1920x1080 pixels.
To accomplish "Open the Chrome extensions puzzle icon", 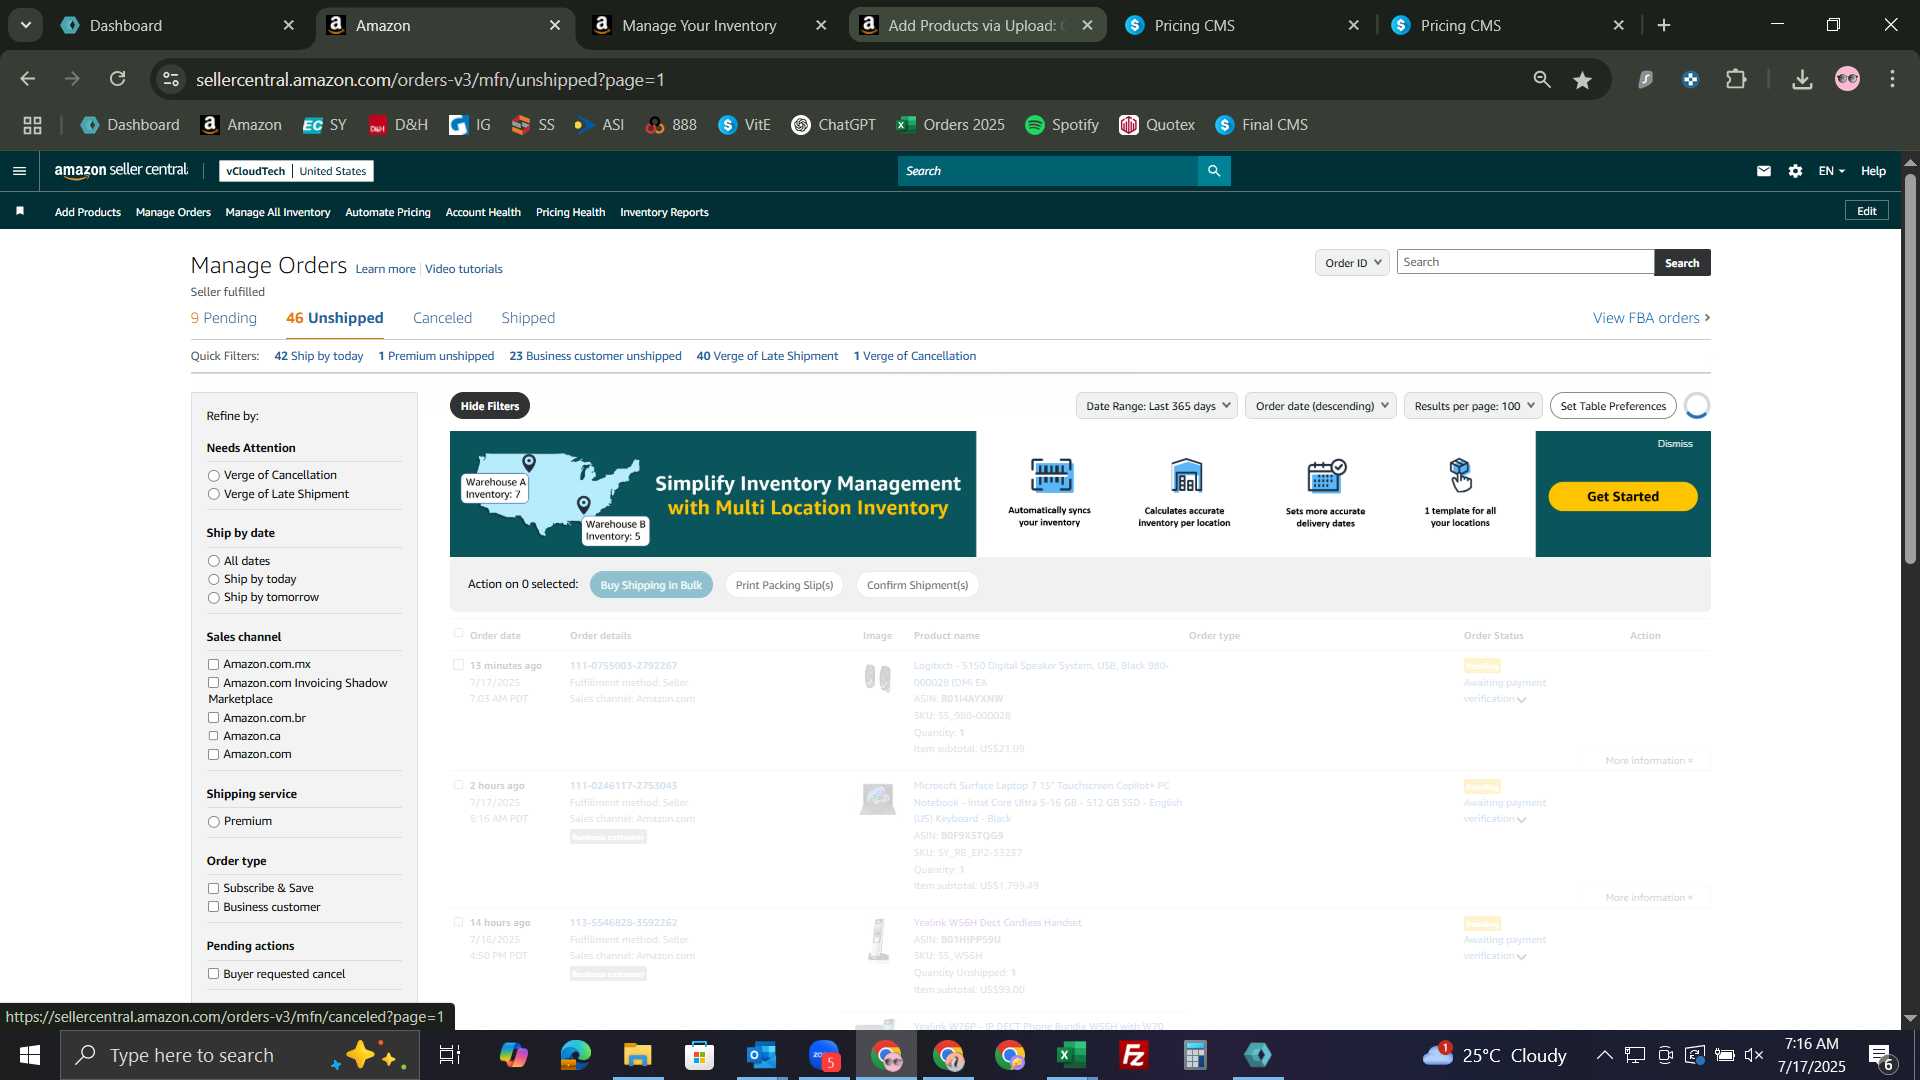I will coord(1737,80).
